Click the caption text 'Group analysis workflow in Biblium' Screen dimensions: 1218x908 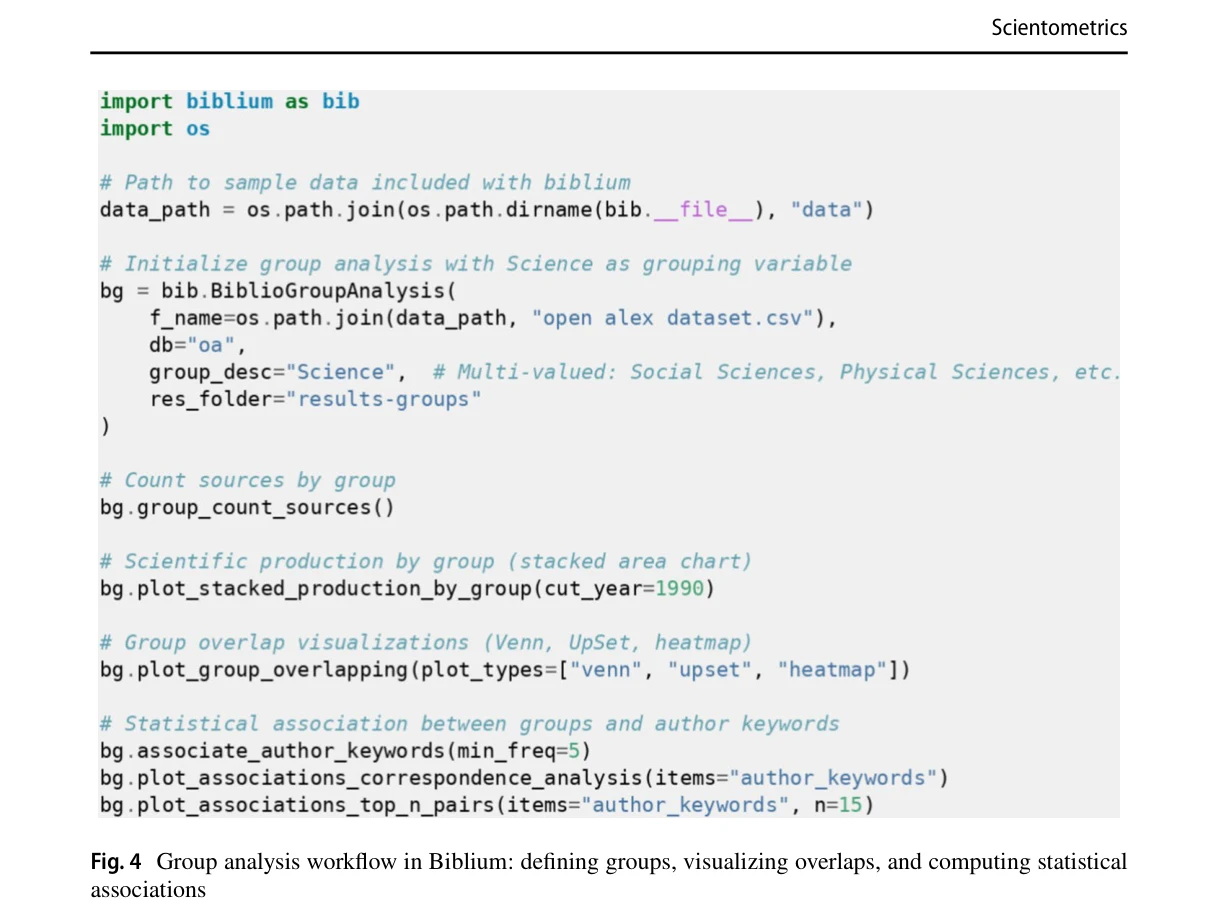point(334,862)
